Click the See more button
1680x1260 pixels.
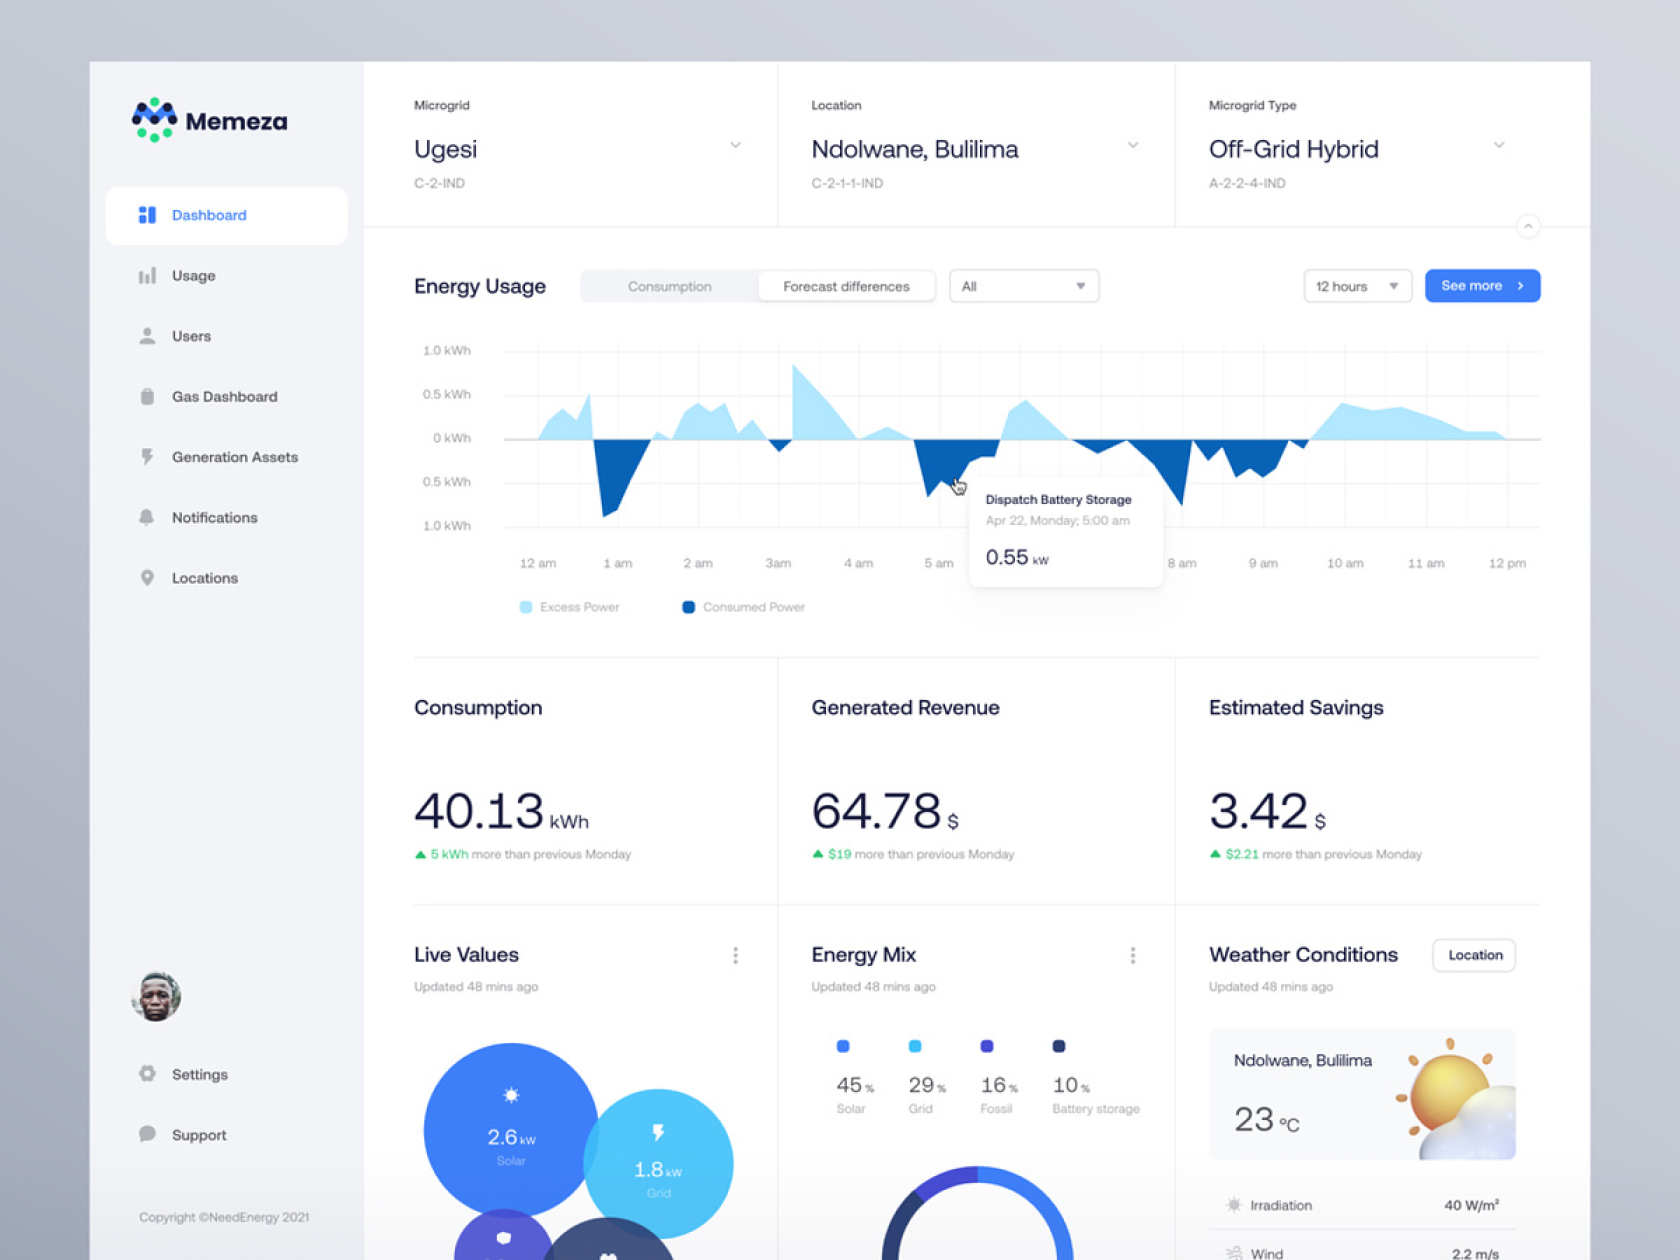[1482, 286]
